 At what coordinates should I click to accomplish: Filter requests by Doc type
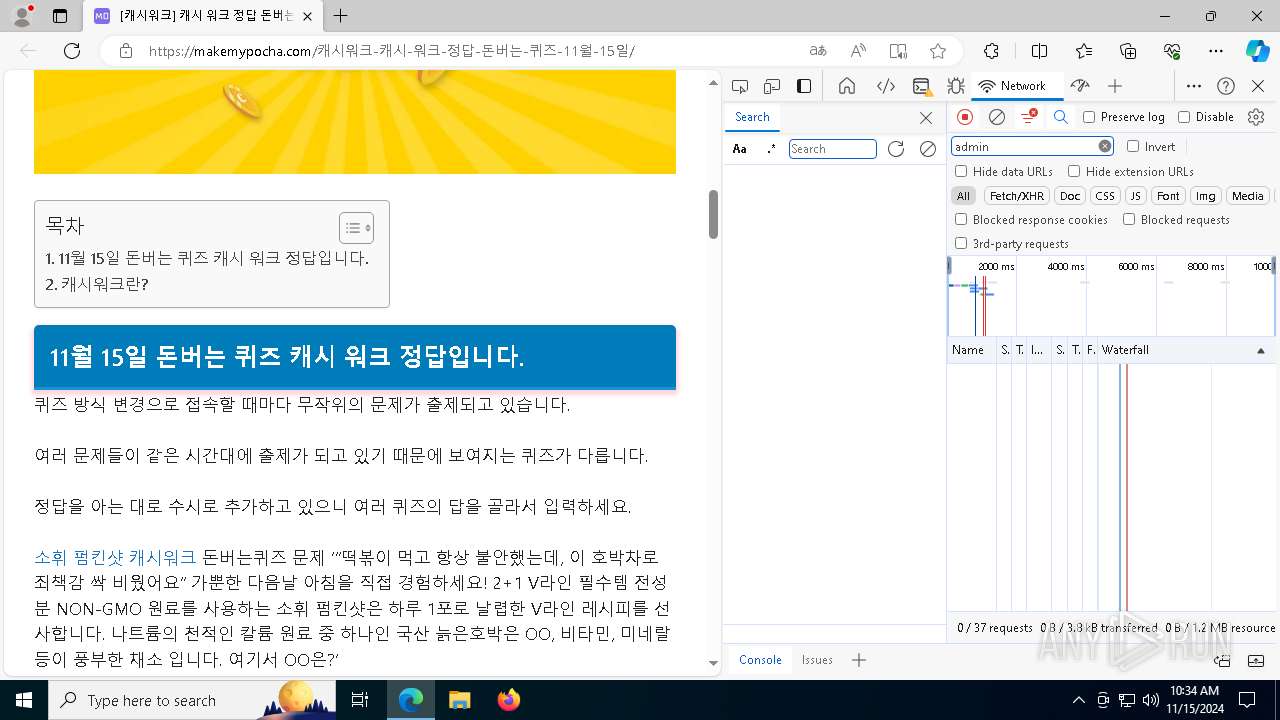[1070, 196]
